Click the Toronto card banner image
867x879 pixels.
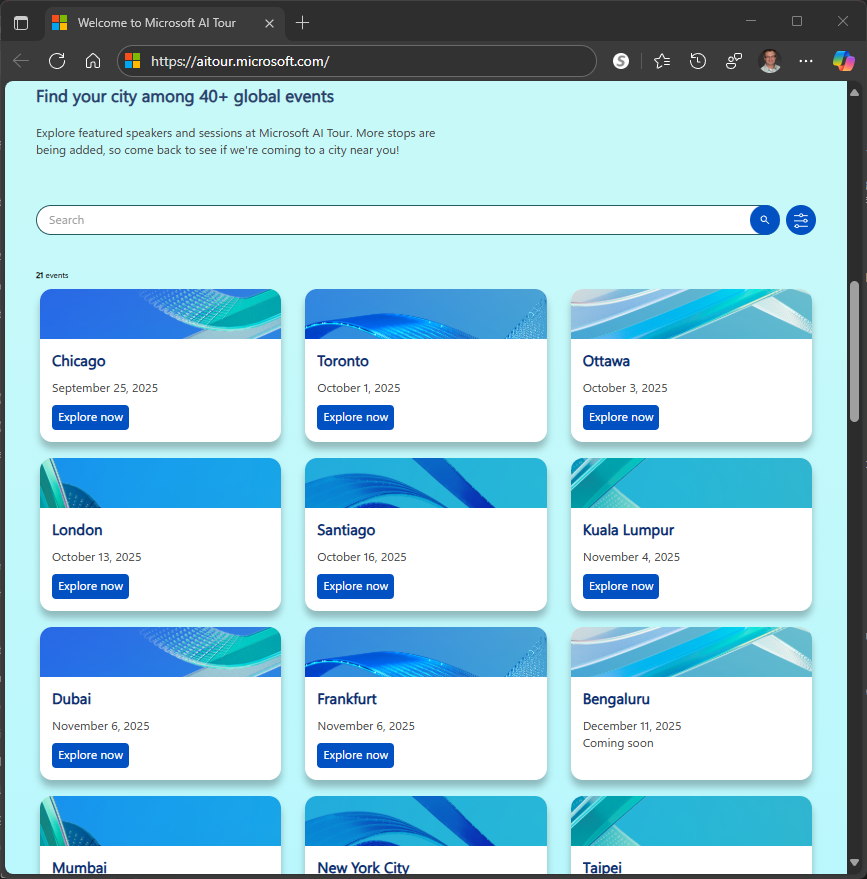pos(426,314)
